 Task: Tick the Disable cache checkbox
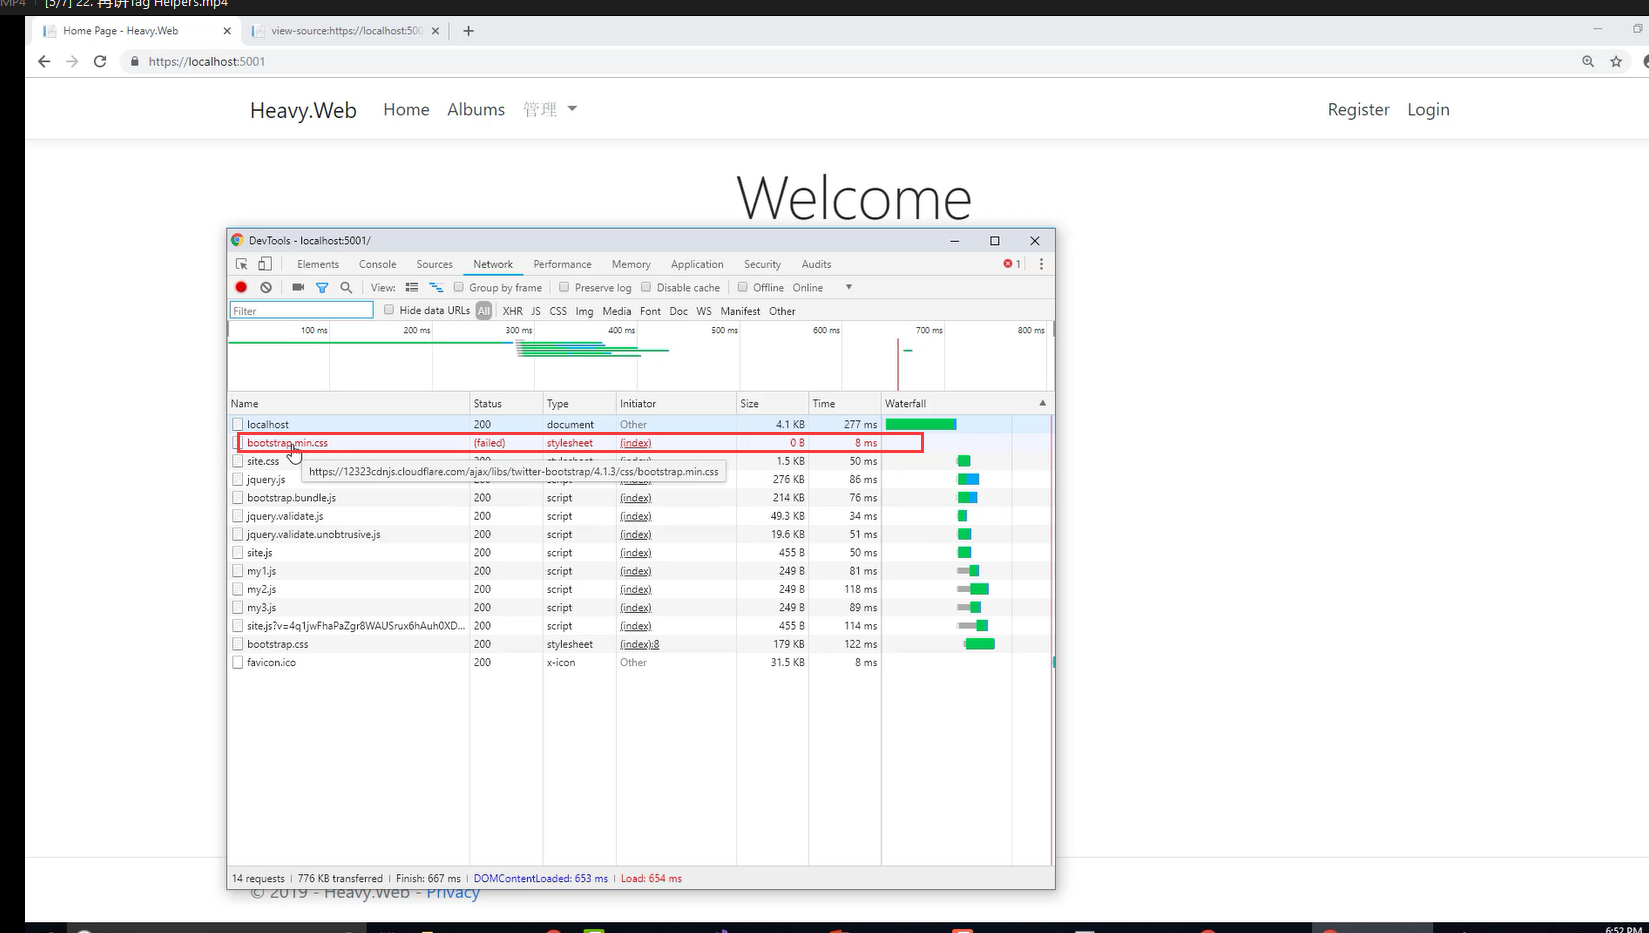click(646, 287)
